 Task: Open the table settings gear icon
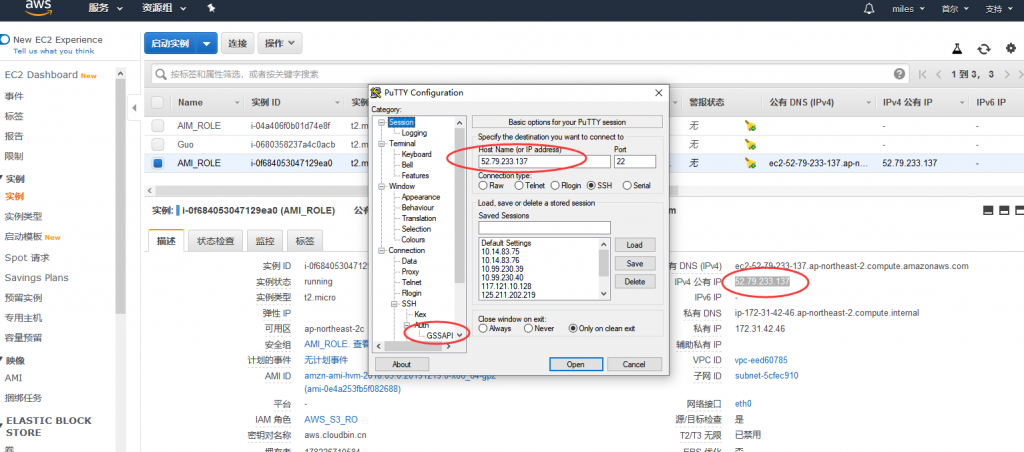[1011, 48]
